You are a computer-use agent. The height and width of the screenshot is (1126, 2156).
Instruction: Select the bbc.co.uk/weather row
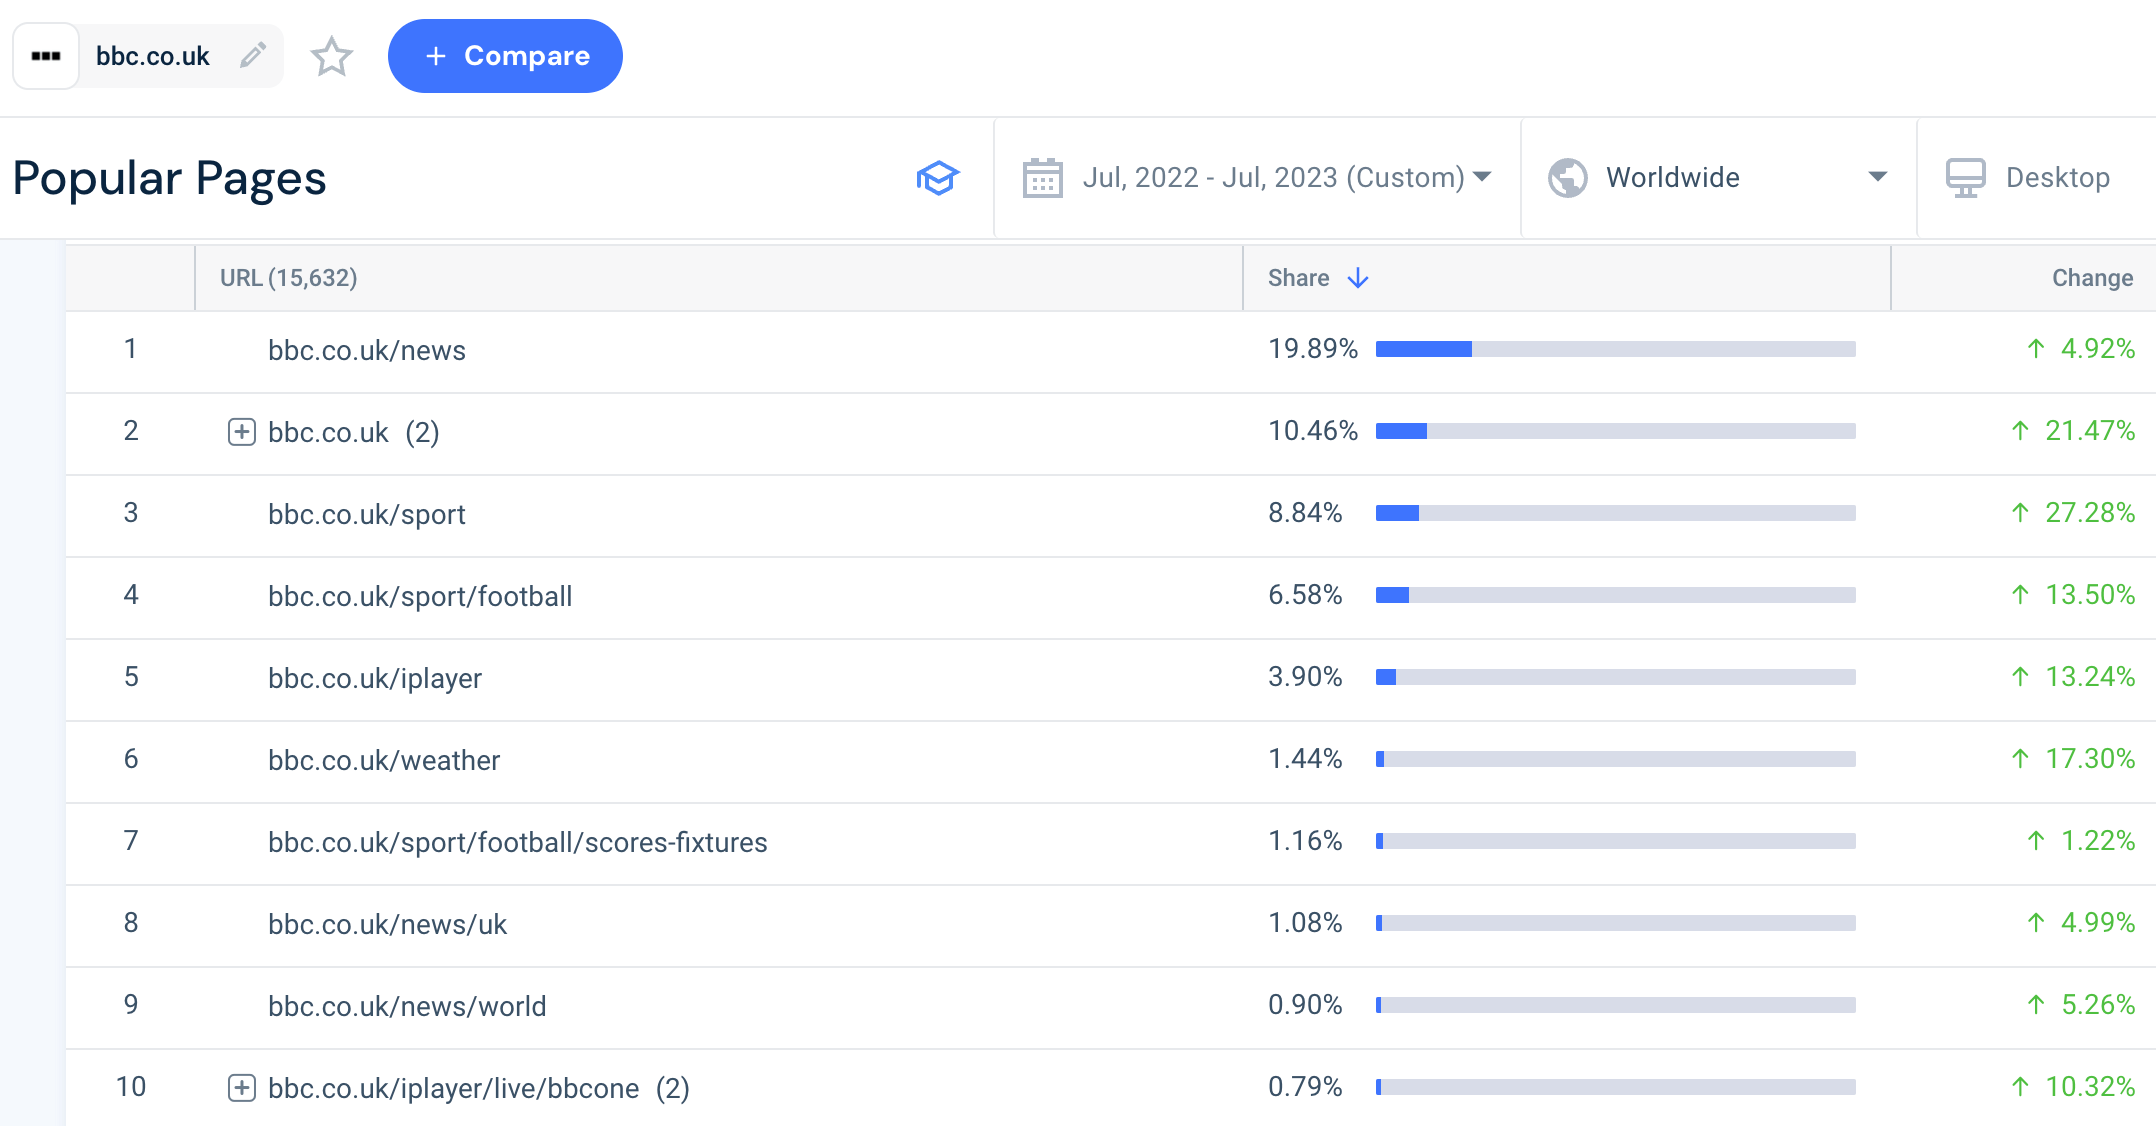1110,761
